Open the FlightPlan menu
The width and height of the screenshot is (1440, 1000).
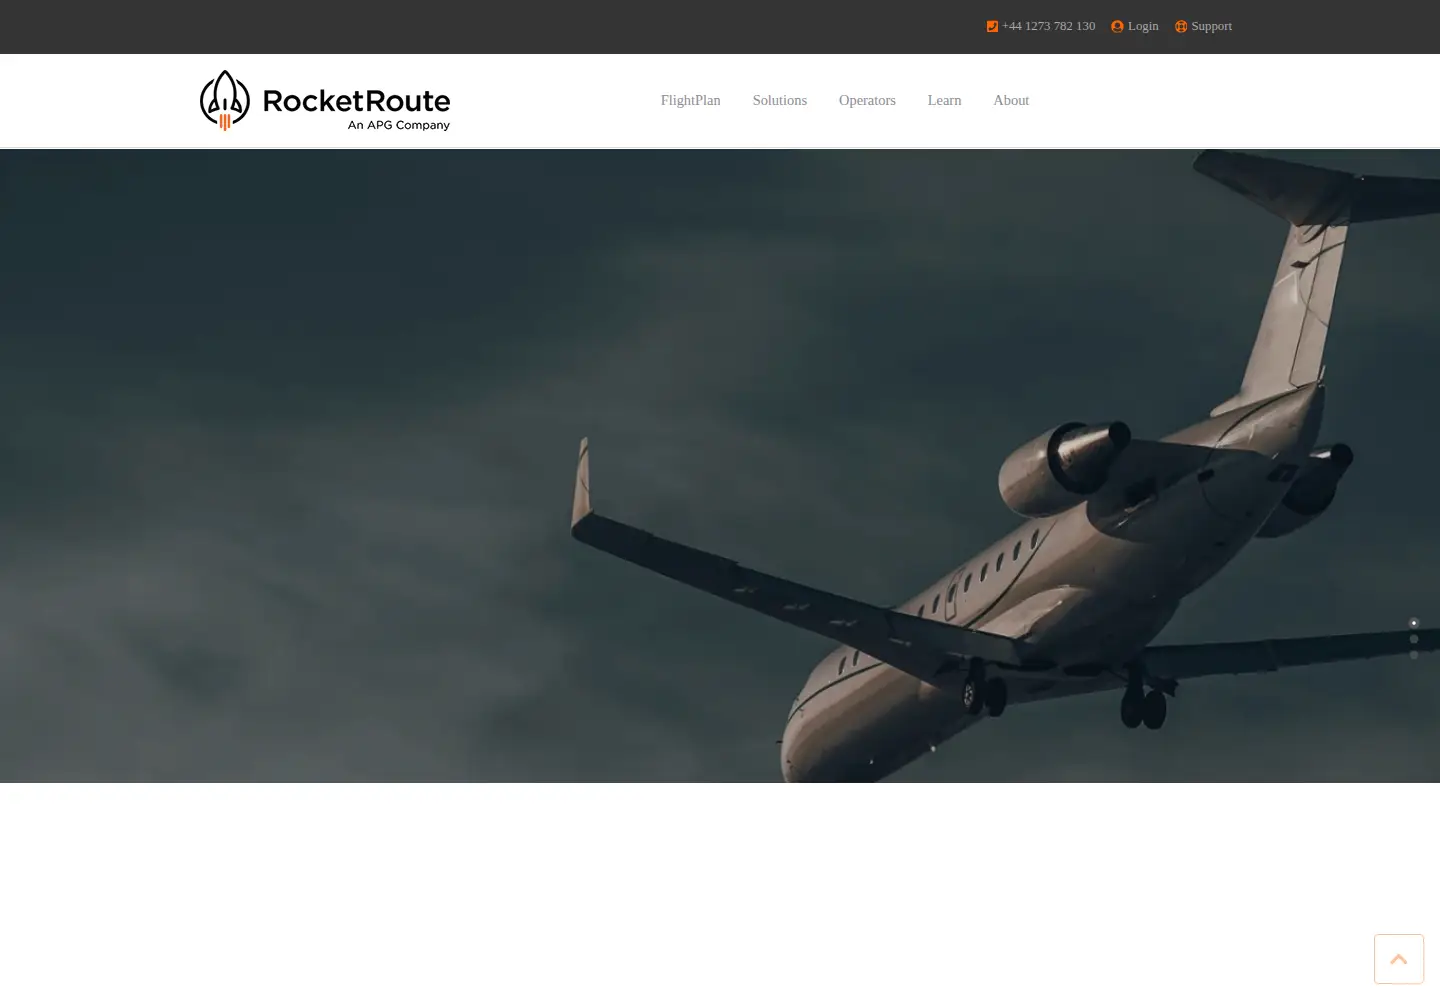point(691,100)
